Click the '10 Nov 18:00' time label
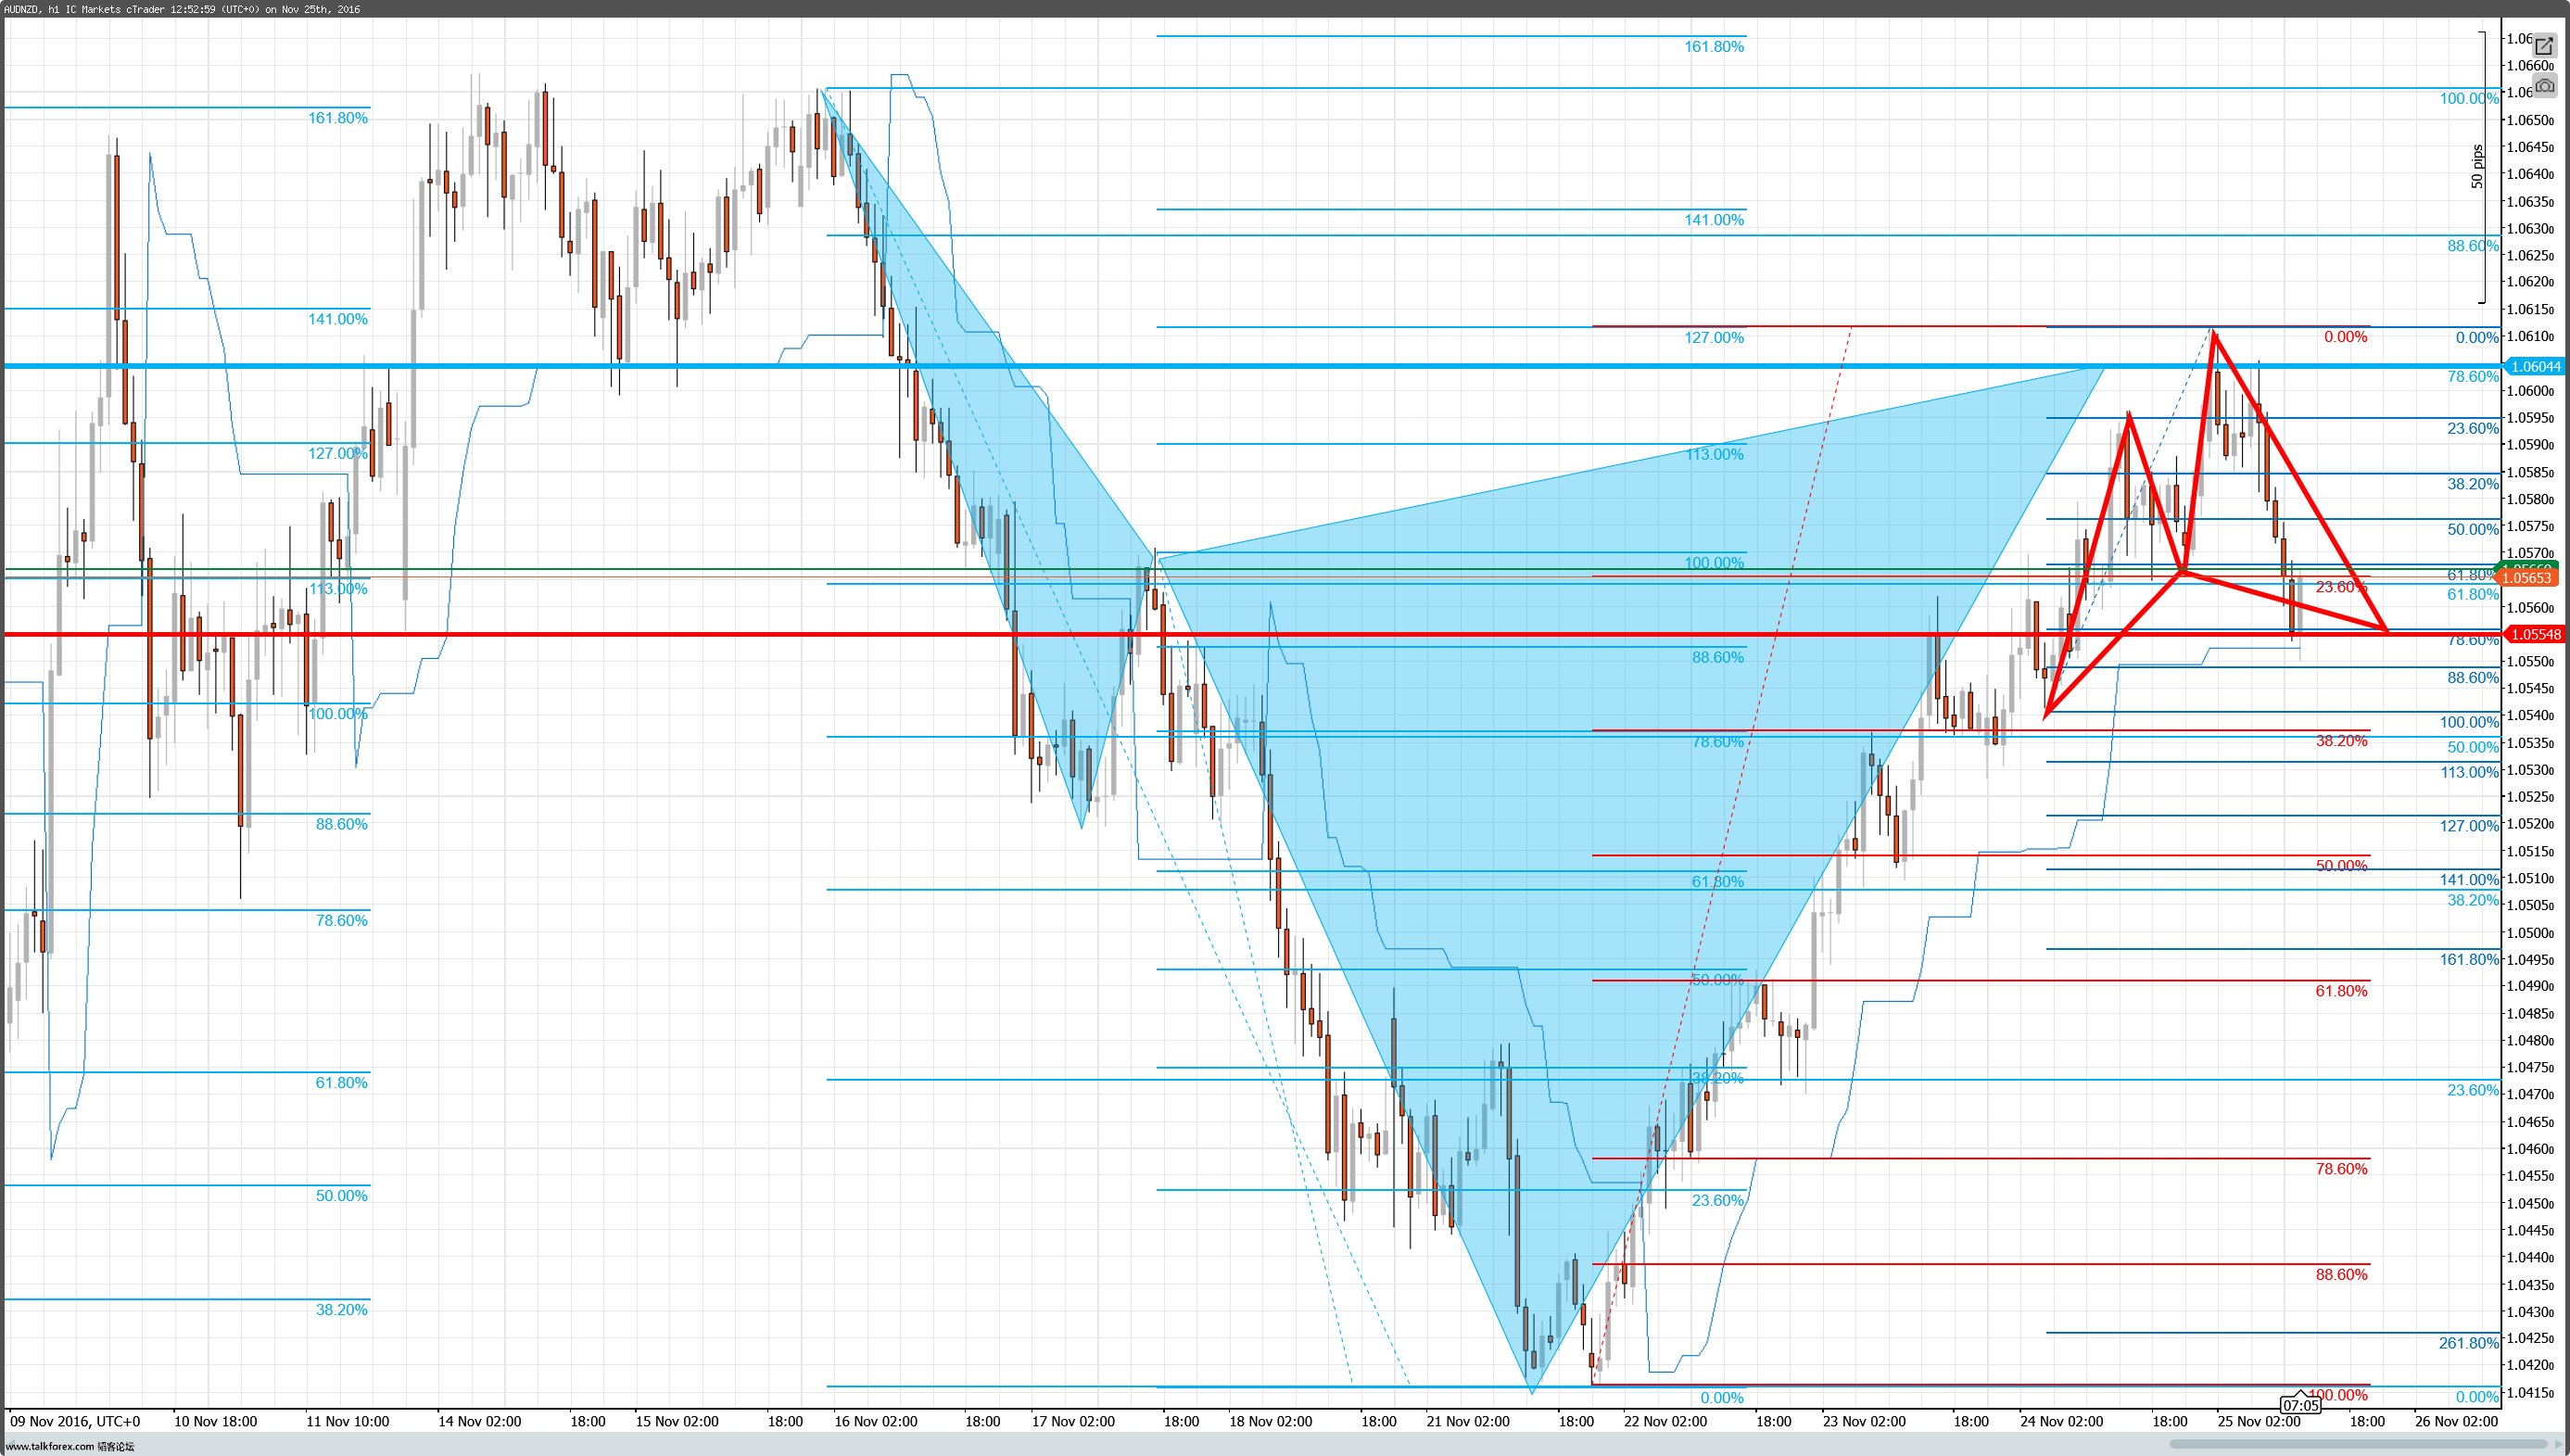 [215, 1421]
